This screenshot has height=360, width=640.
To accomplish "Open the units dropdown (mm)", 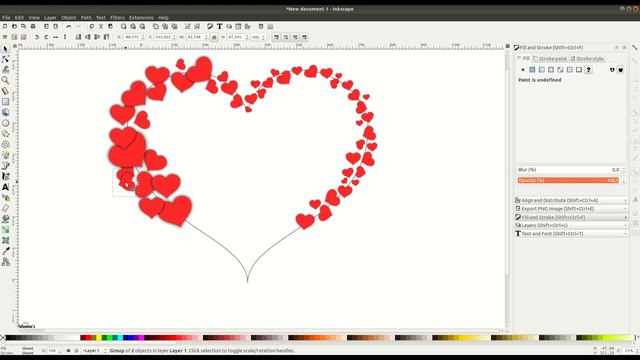I will 258,37.
